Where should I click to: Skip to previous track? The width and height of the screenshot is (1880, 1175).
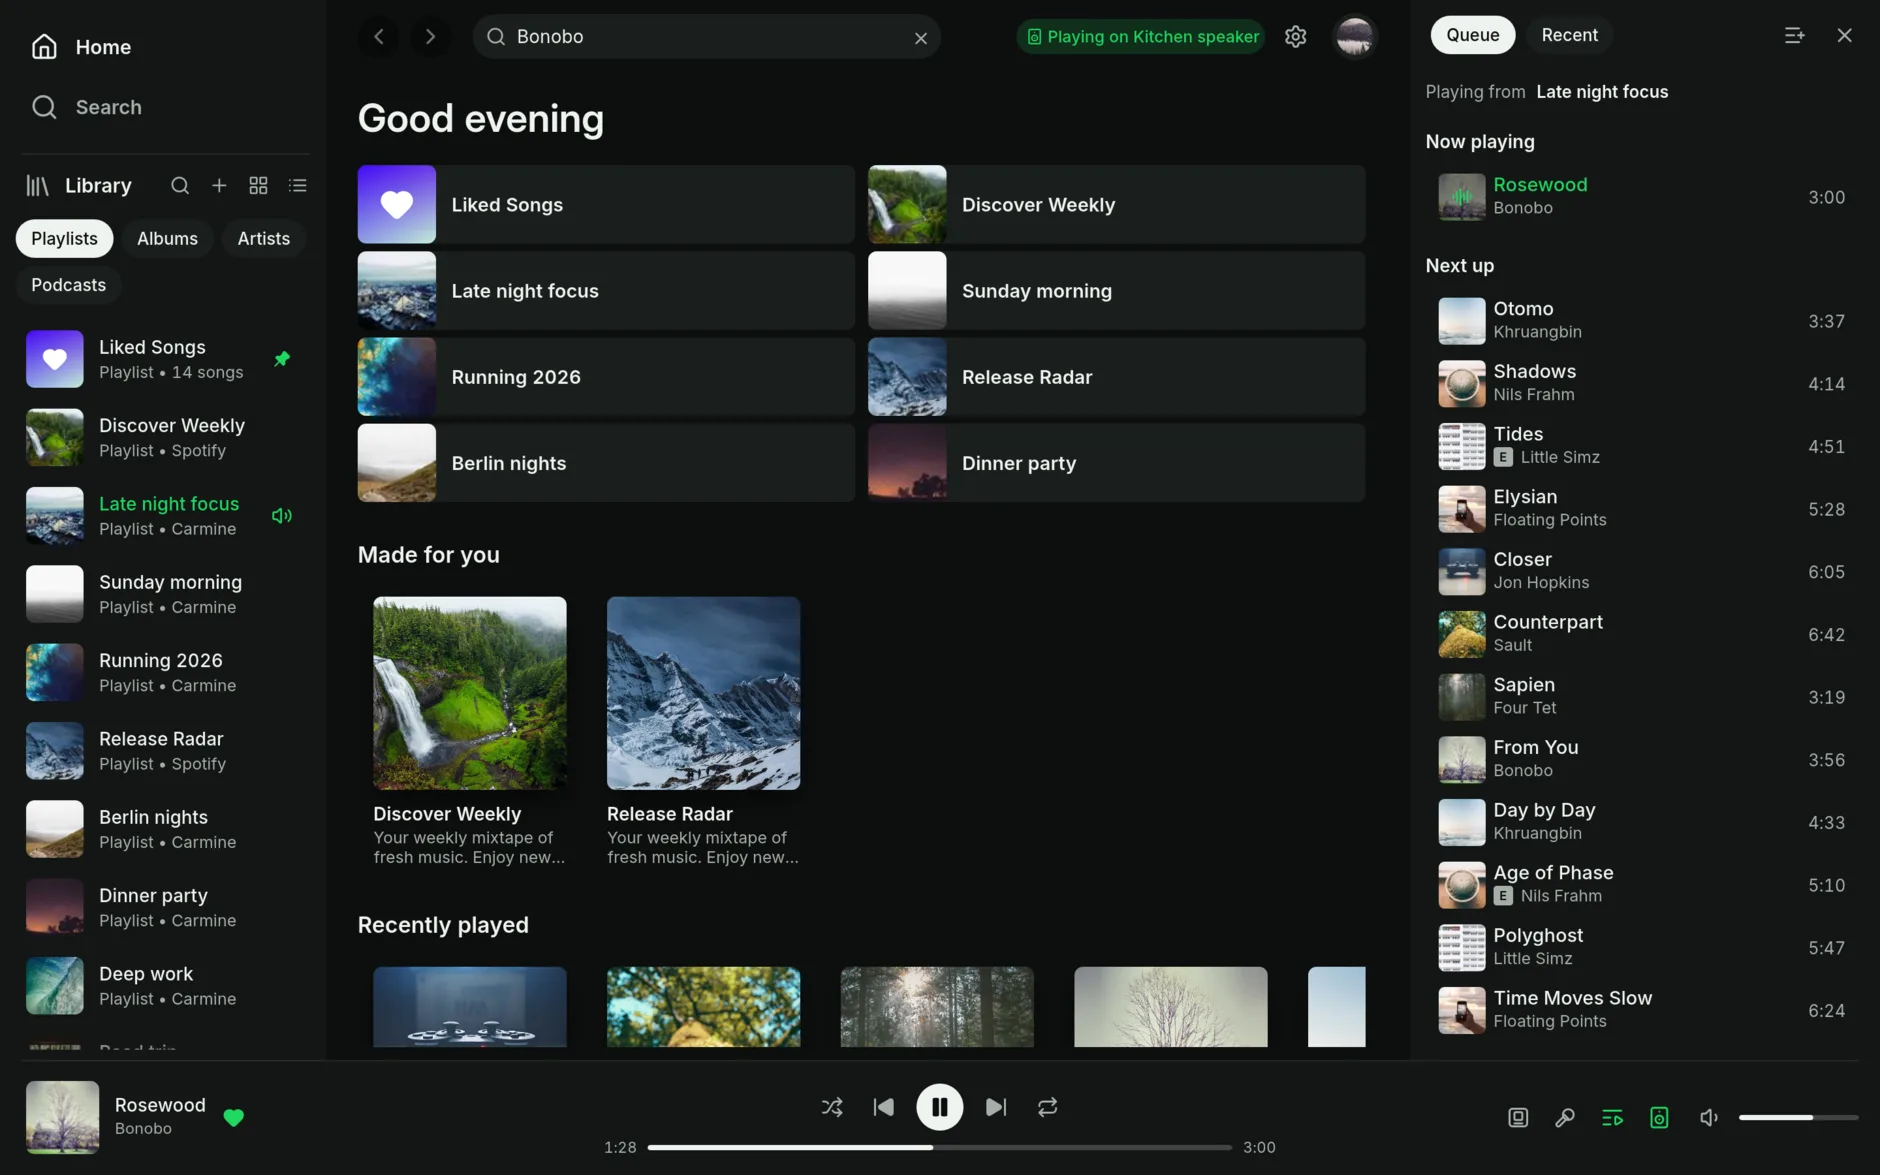[x=883, y=1107]
